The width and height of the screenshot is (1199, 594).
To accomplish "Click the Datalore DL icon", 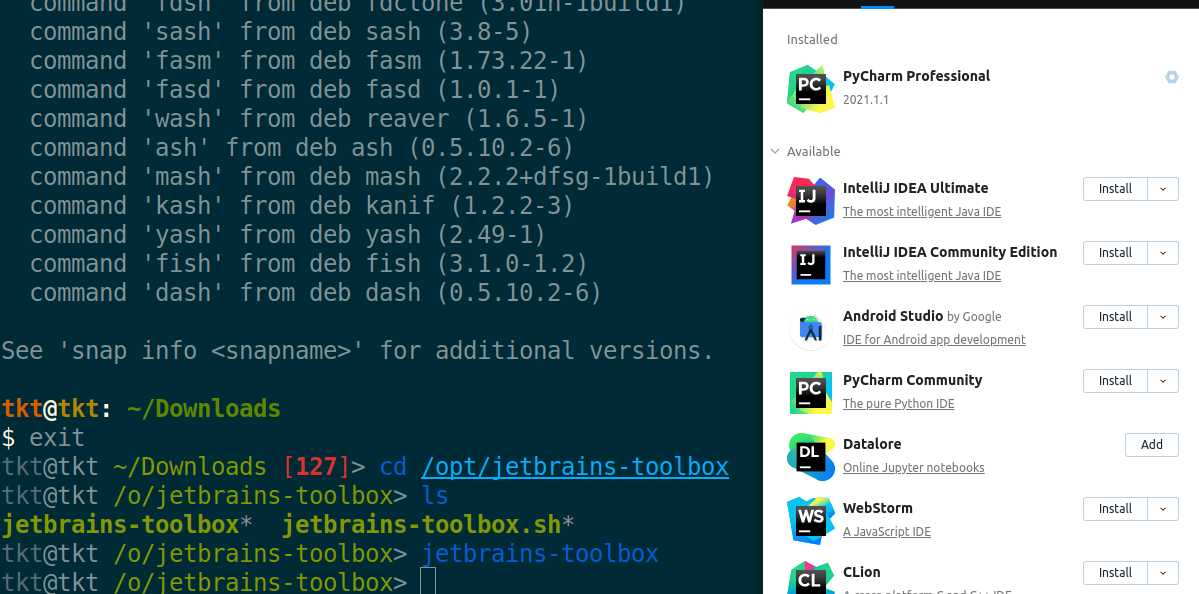I will coord(811,456).
